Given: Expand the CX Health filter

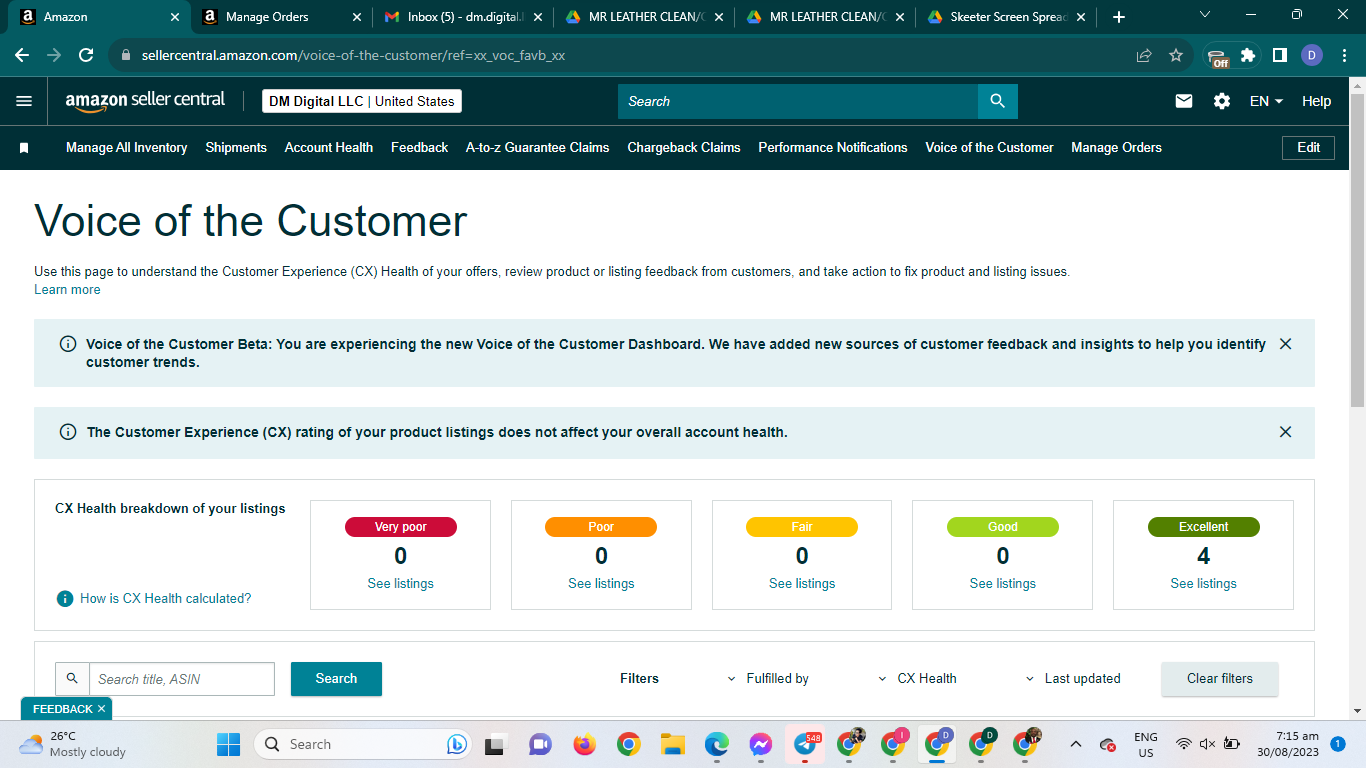Looking at the screenshot, I should pos(917,678).
